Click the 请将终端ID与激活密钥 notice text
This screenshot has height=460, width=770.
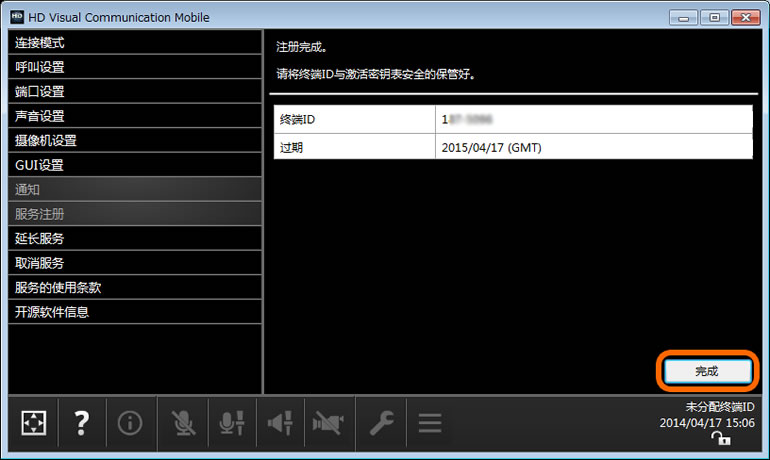pyautogui.click(x=375, y=74)
